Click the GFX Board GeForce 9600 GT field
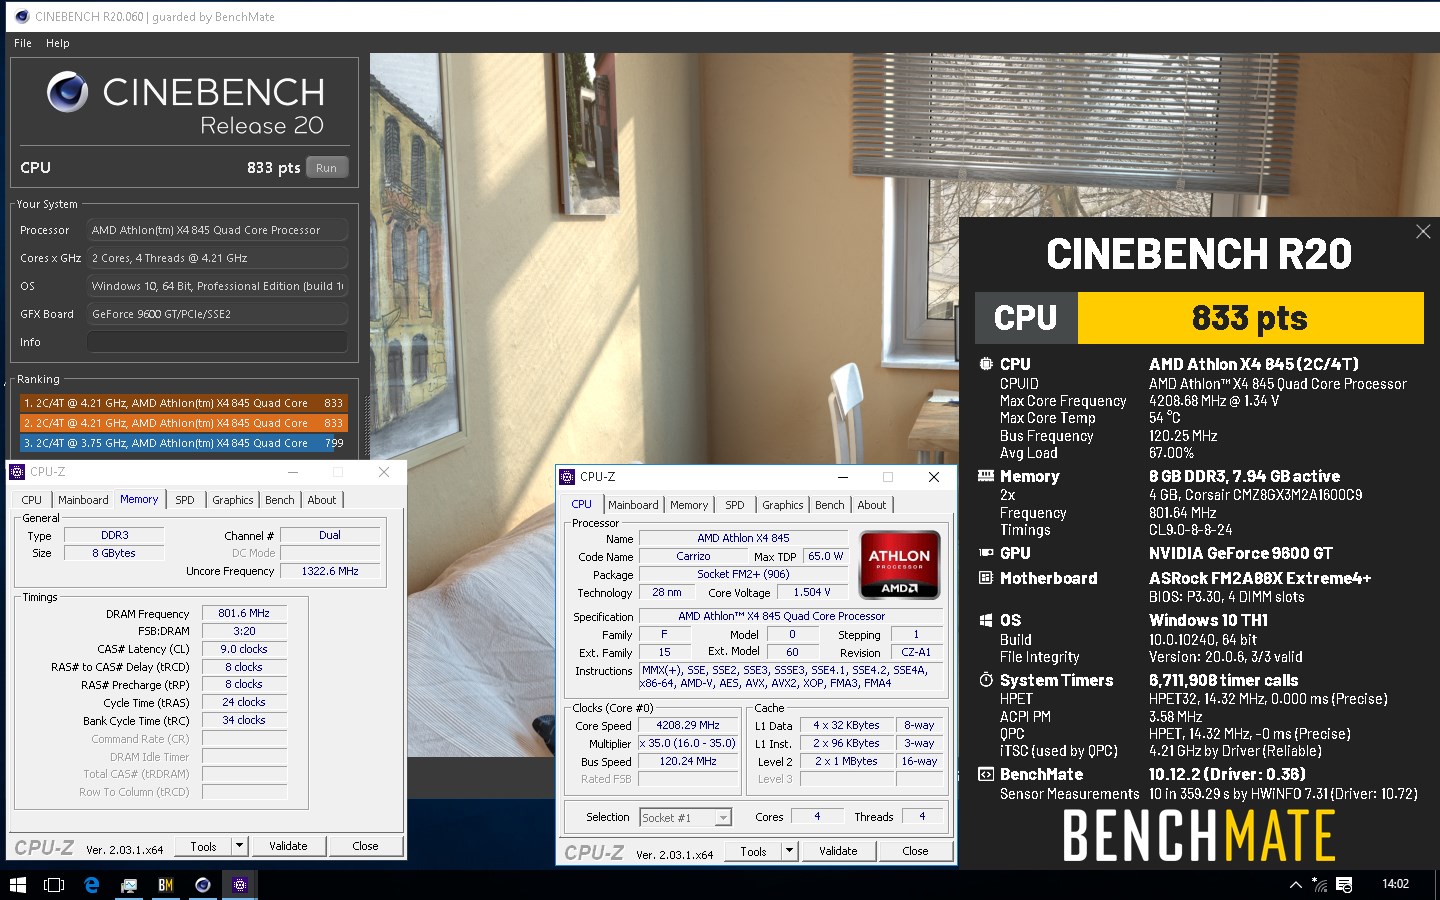Viewport: 1440px width, 900px height. click(x=217, y=314)
